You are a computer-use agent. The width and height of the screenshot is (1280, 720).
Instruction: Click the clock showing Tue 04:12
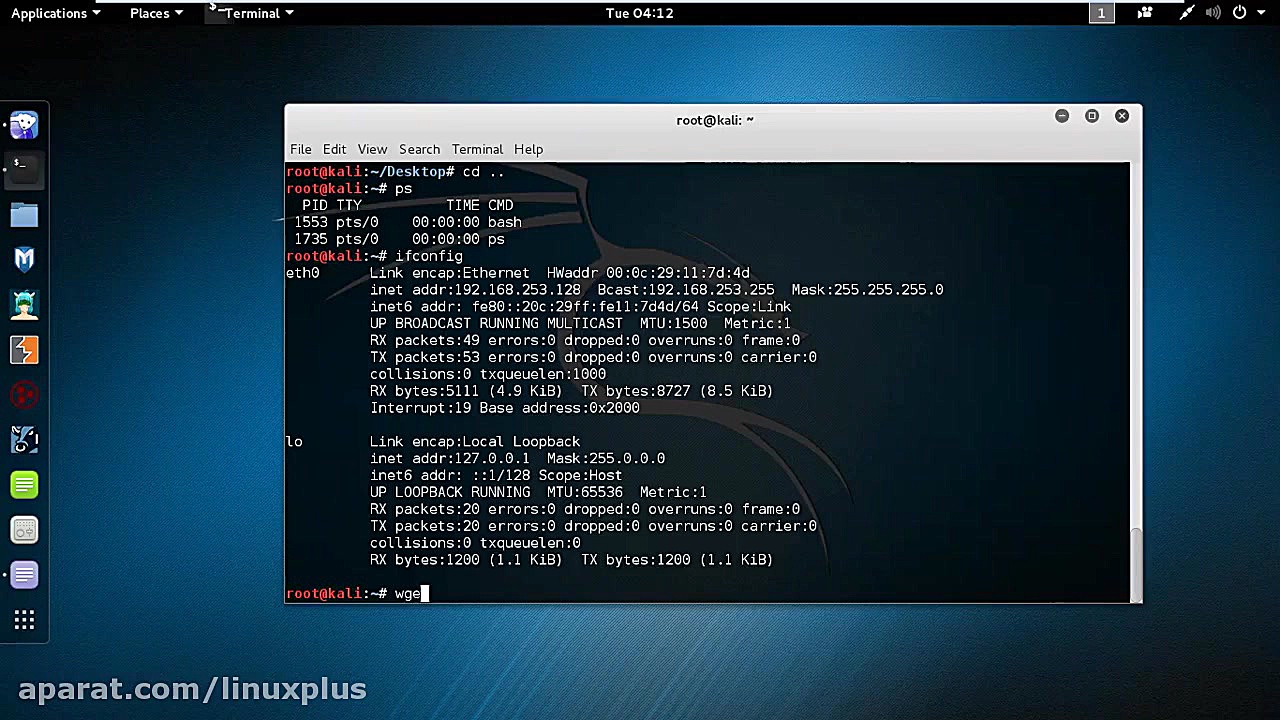639,13
